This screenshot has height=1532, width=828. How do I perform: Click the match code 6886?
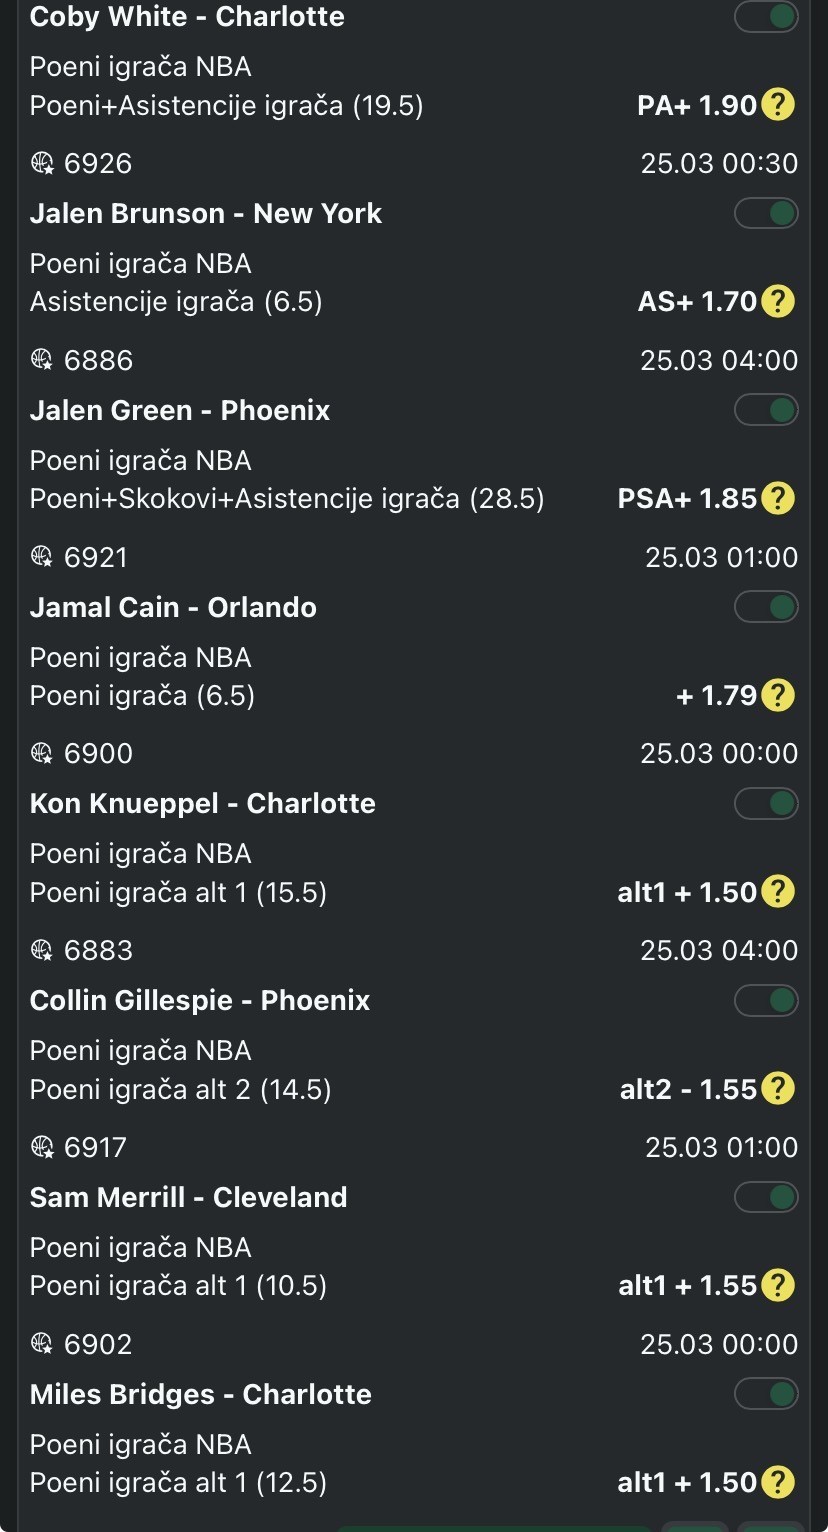click(98, 360)
